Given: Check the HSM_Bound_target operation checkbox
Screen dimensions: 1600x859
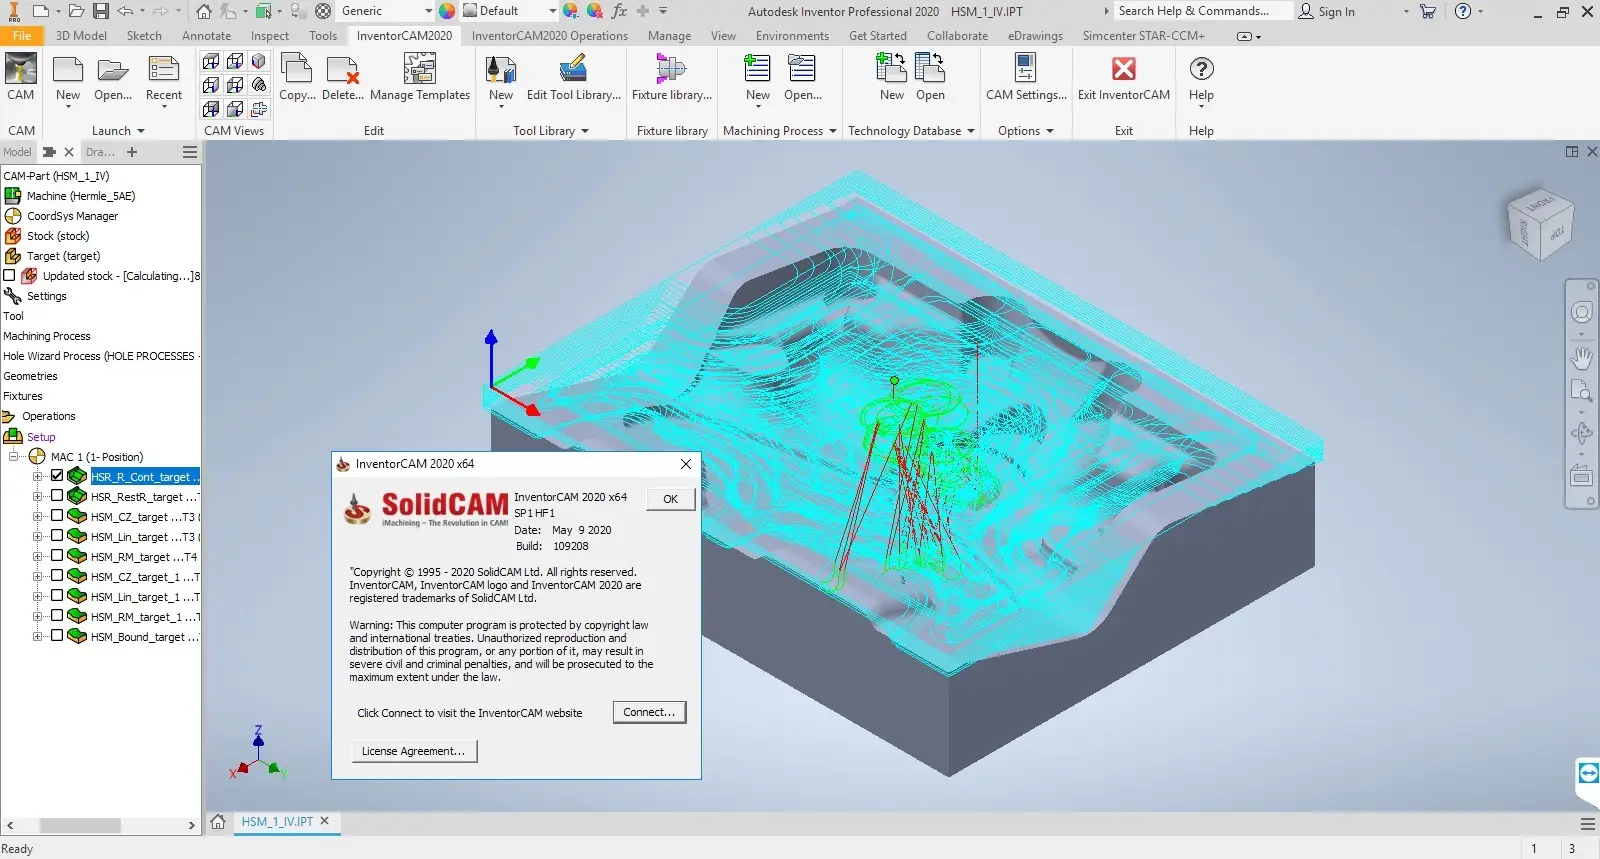Looking at the screenshot, I should tap(57, 636).
